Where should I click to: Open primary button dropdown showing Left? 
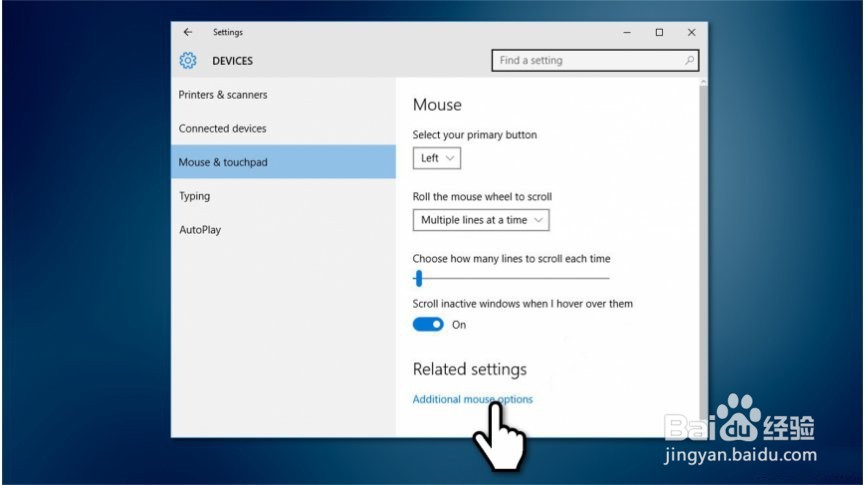[x=436, y=158]
